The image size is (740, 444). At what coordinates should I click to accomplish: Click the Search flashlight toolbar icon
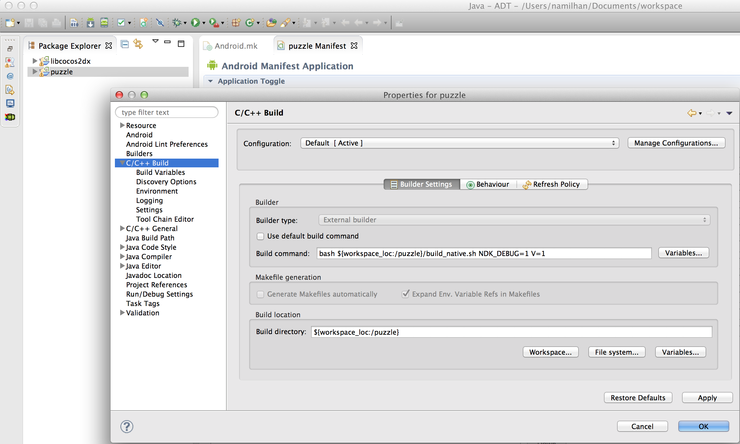(285, 23)
